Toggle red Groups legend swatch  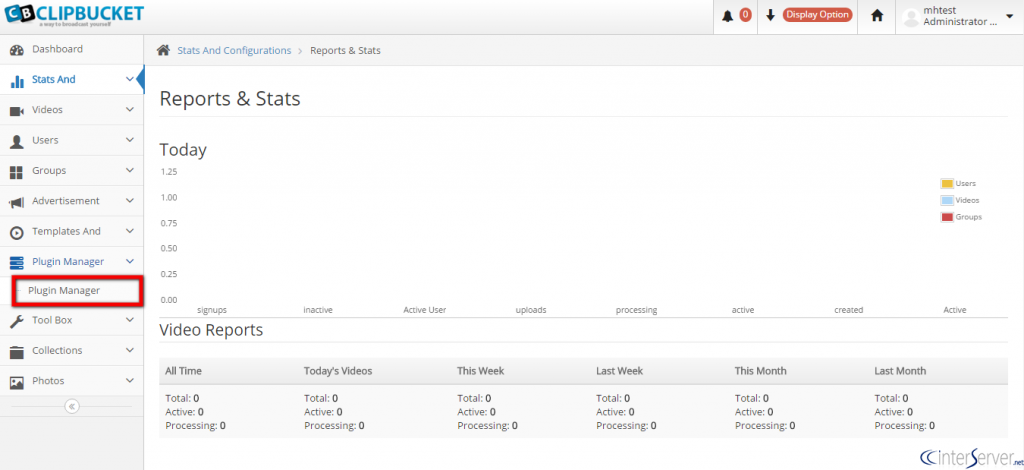[947, 217]
